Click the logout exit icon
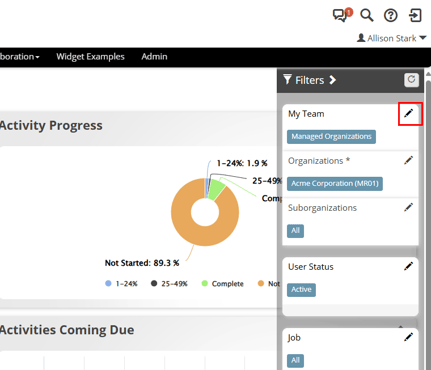Image resolution: width=431 pixels, height=370 pixels. (x=415, y=15)
